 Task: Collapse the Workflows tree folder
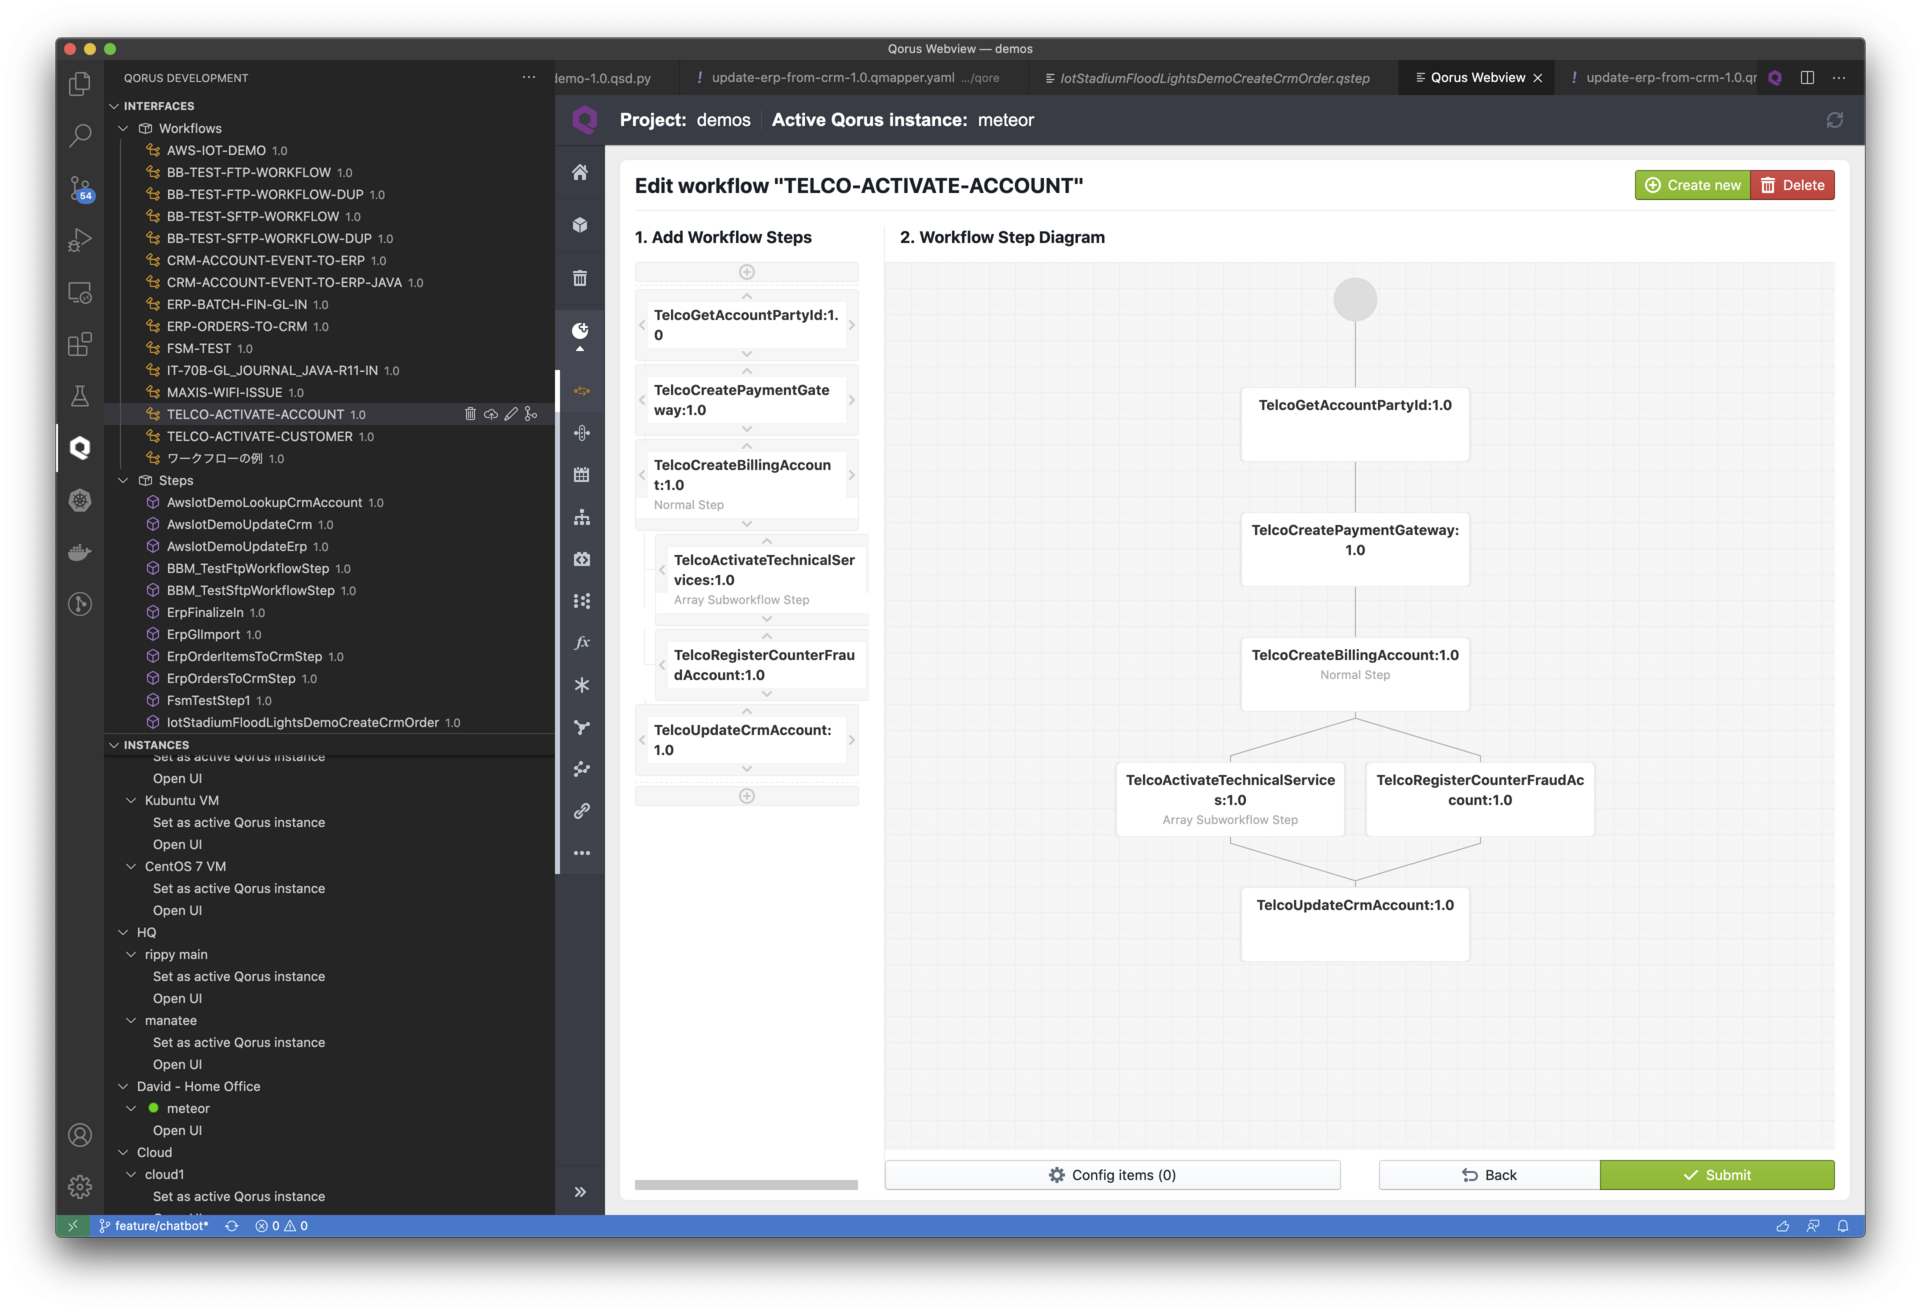pos(123,128)
